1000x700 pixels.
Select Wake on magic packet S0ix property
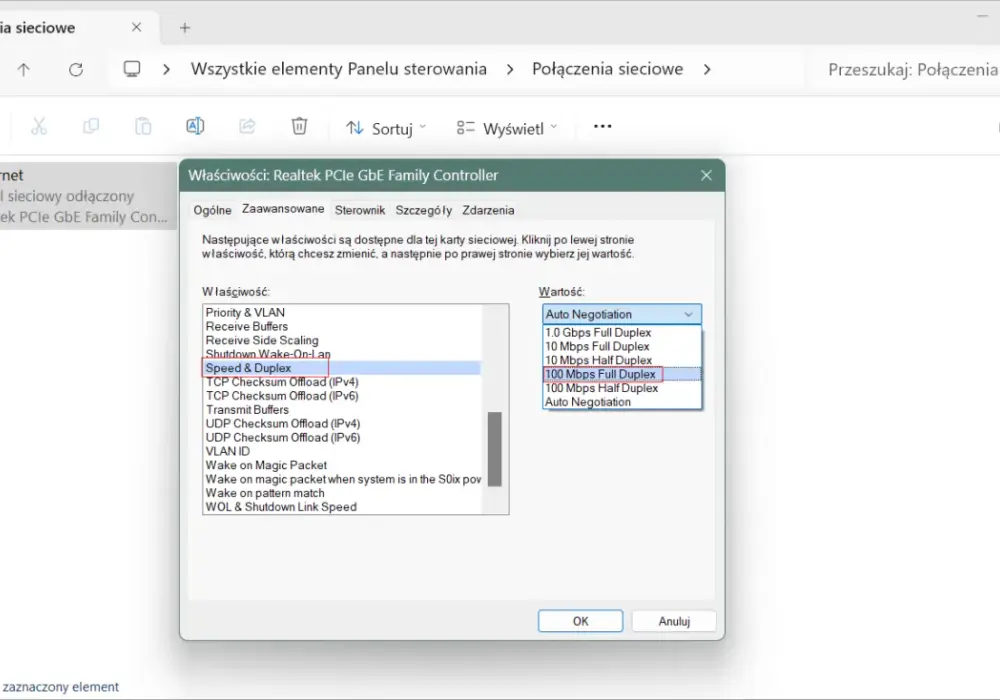tap(342, 479)
